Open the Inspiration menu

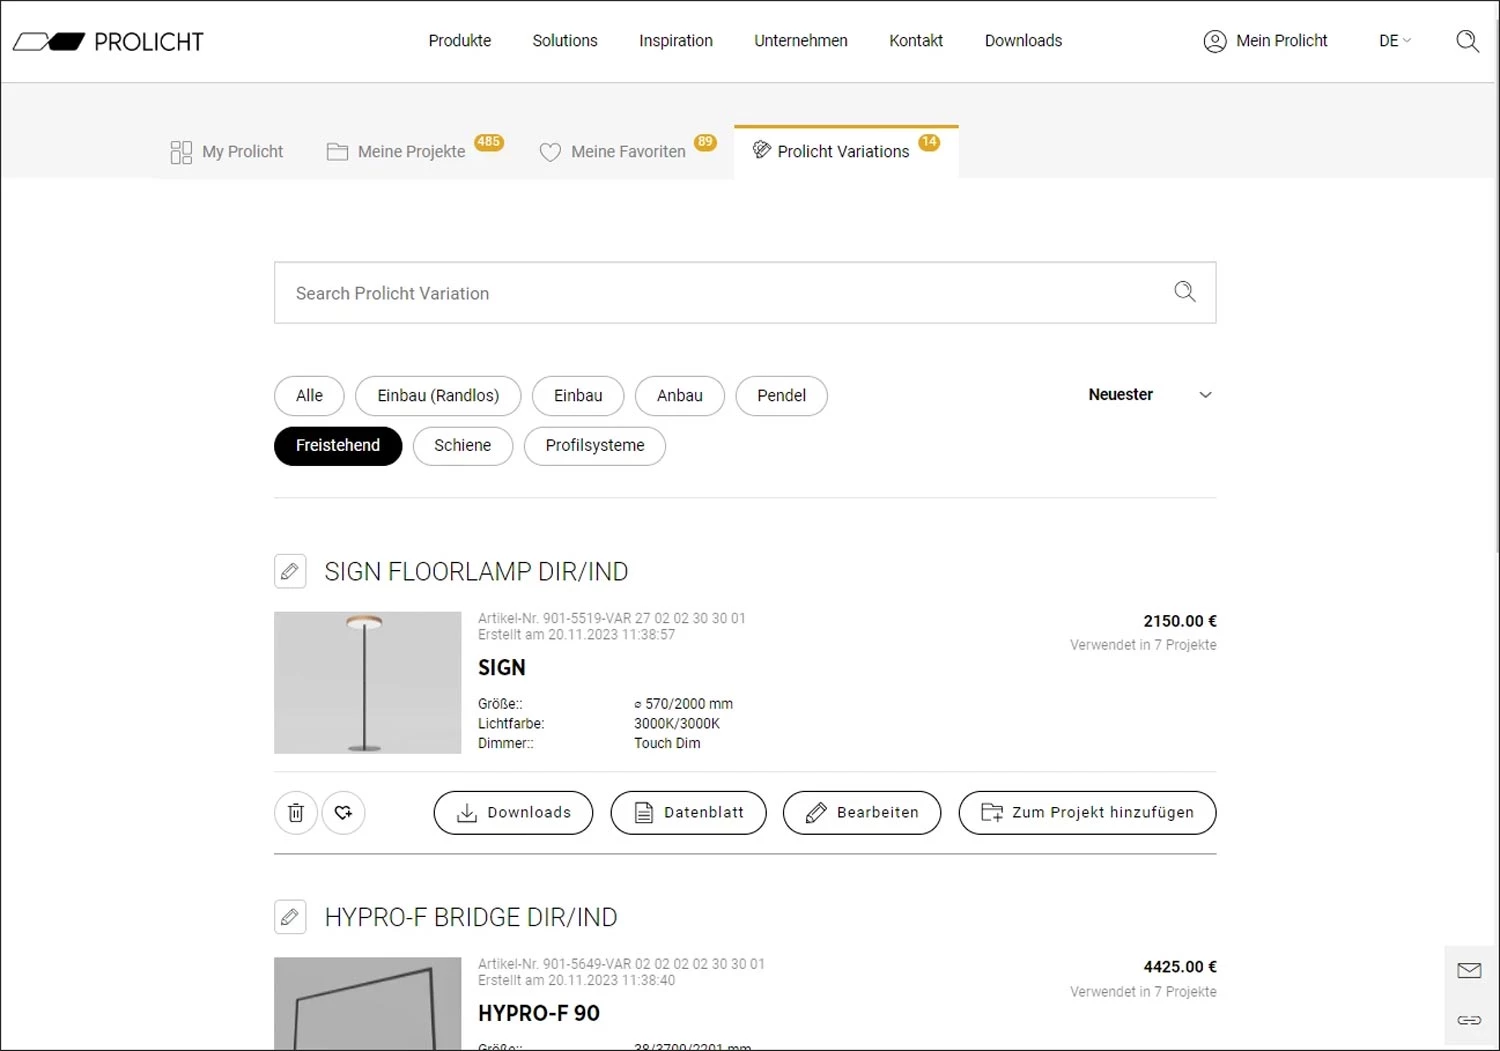[x=676, y=41]
